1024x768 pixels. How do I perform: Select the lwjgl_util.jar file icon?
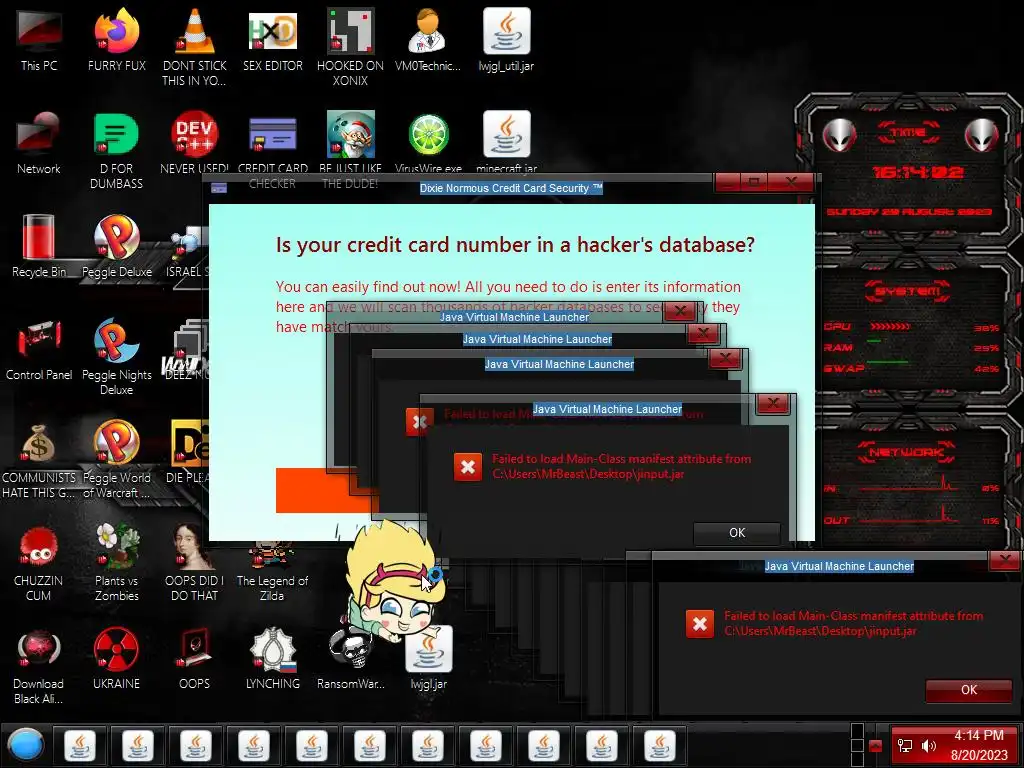(506, 40)
